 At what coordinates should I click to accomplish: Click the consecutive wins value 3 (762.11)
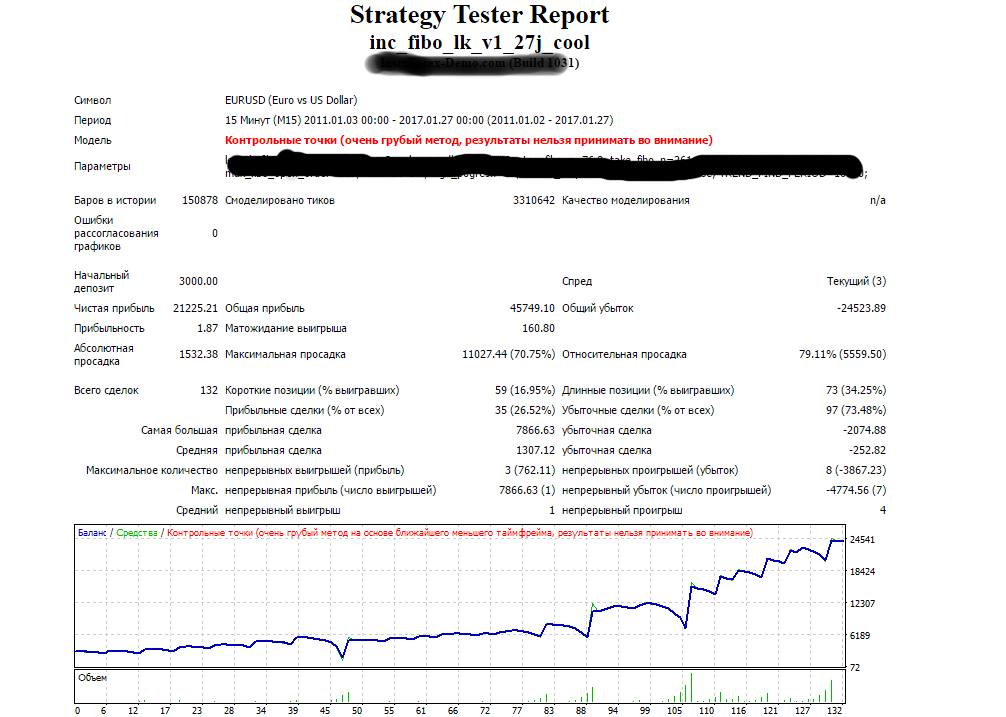pos(530,470)
